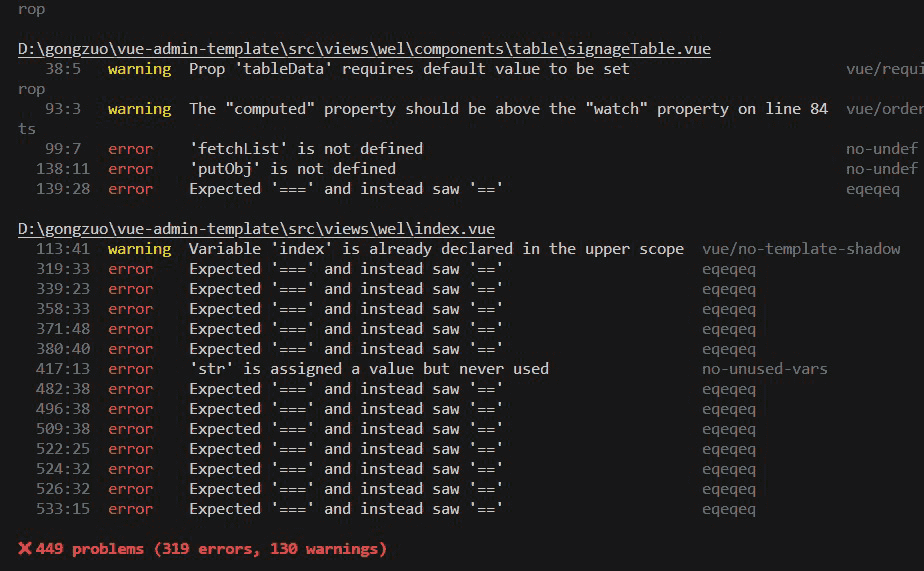The height and width of the screenshot is (571, 924).
Task: Click line position 319:33 error
Action: coord(63,269)
